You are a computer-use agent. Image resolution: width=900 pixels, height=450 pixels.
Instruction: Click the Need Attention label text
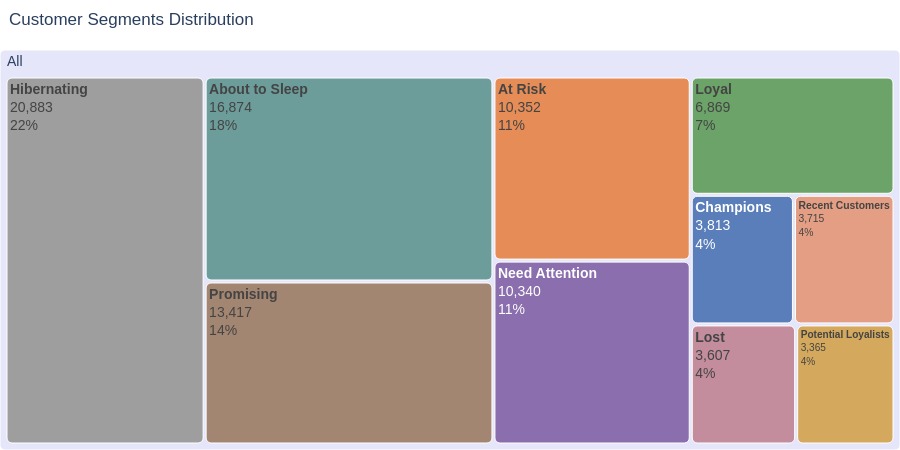pos(548,273)
